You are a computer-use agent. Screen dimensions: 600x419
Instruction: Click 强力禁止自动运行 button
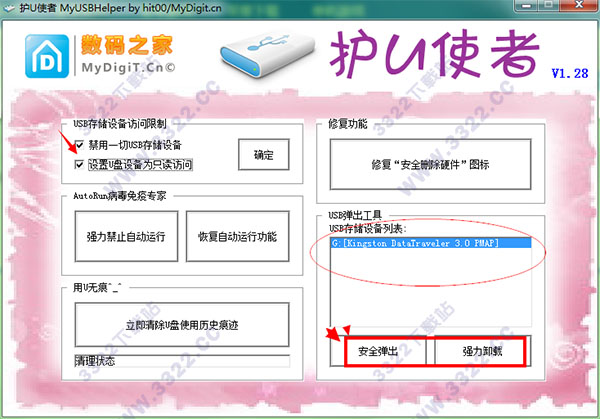click(x=126, y=236)
